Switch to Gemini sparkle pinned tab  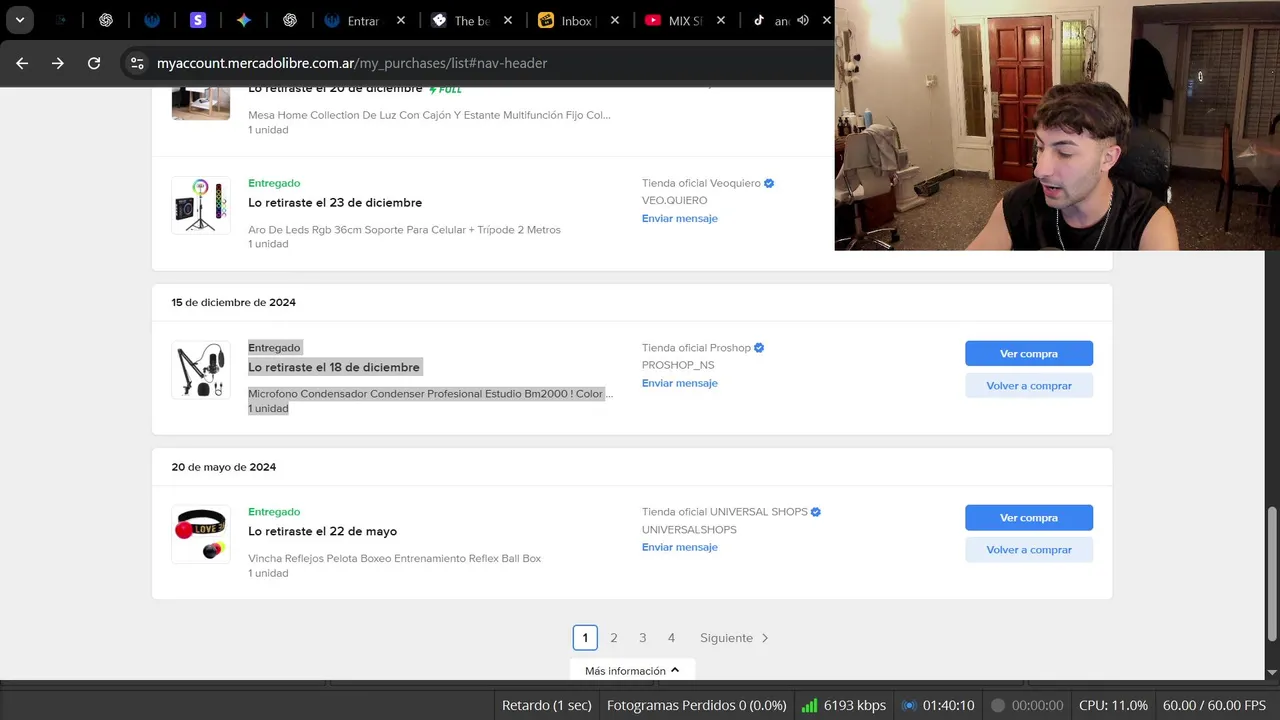coord(244,20)
